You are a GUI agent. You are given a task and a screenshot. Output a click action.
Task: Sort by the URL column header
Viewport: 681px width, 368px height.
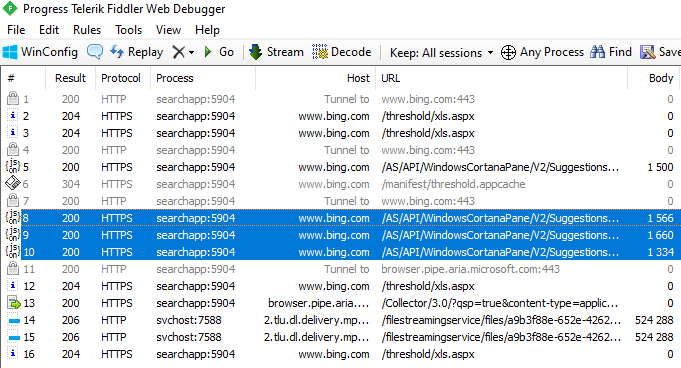pos(502,78)
